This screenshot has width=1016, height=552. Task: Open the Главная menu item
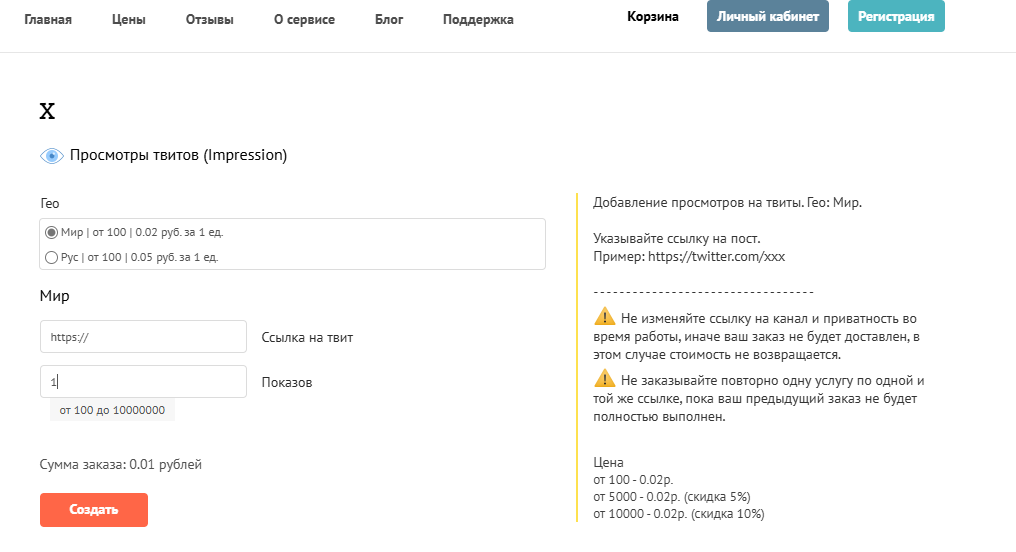(x=48, y=19)
